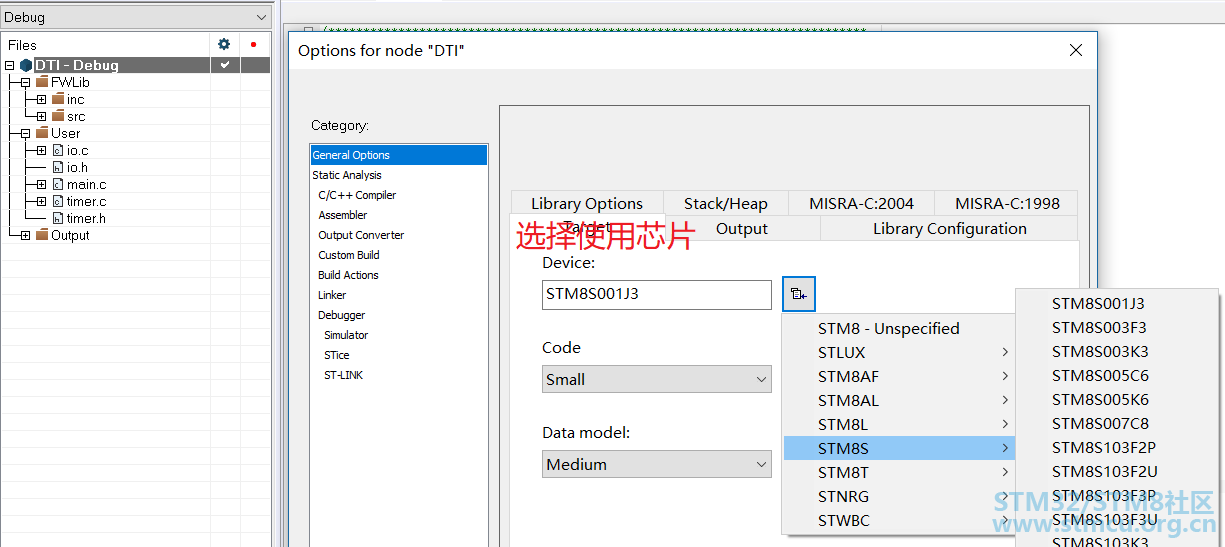Select Linker category

pyautogui.click(x=332, y=295)
